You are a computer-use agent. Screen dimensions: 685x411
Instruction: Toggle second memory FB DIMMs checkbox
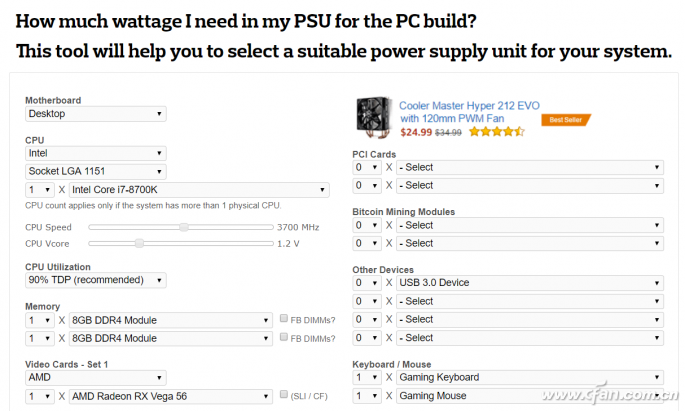[x=285, y=338]
